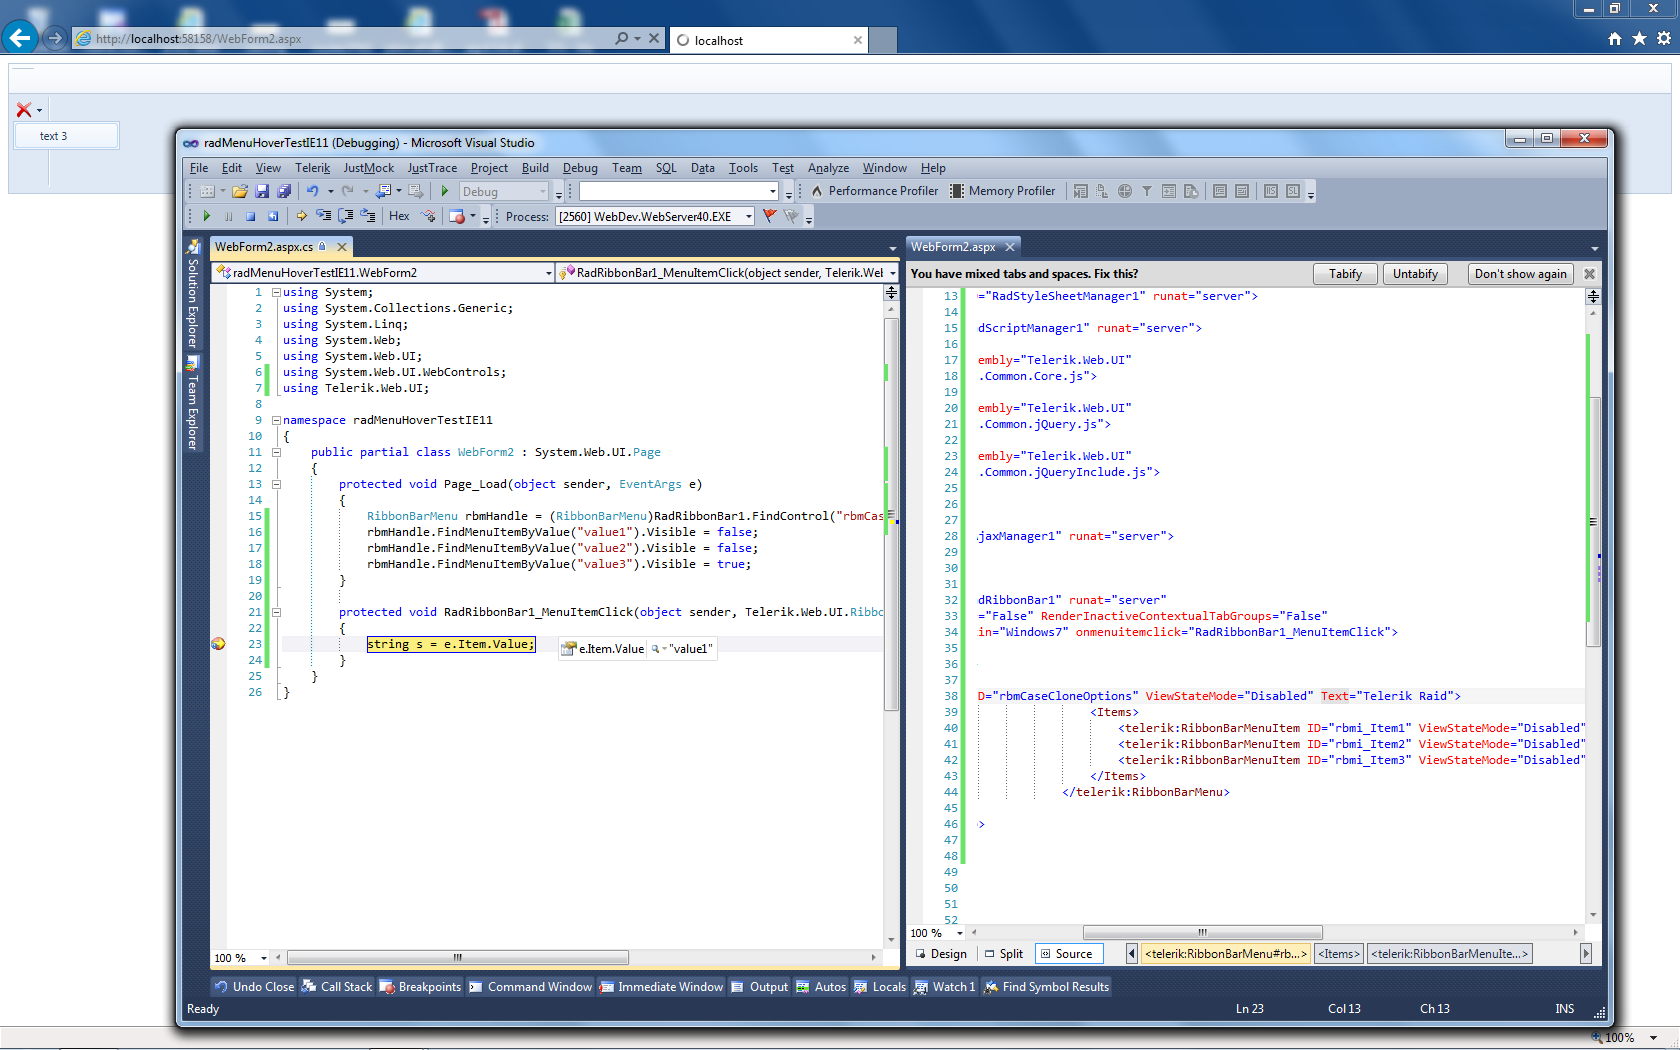
Task: Collapse the WebForm2 class outline
Action: [276, 452]
